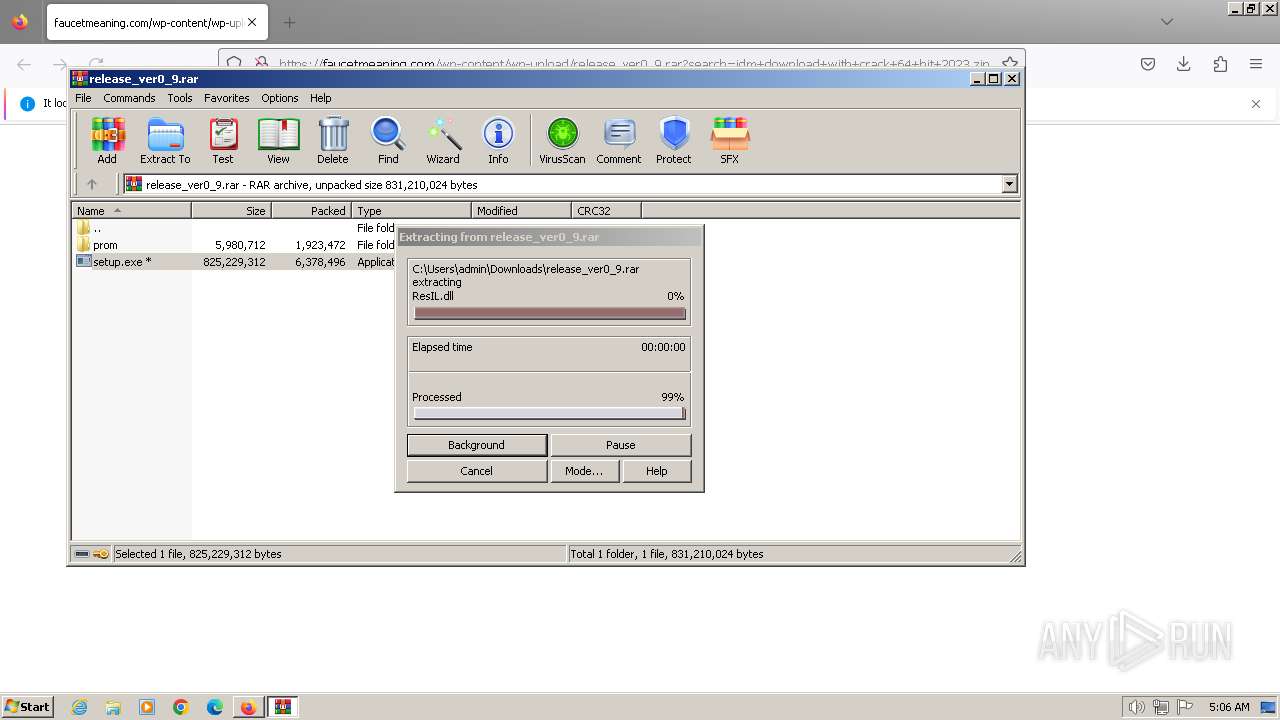Pause the extraction
Viewport: 1280px width, 720px height.
pyautogui.click(x=621, y=445)
